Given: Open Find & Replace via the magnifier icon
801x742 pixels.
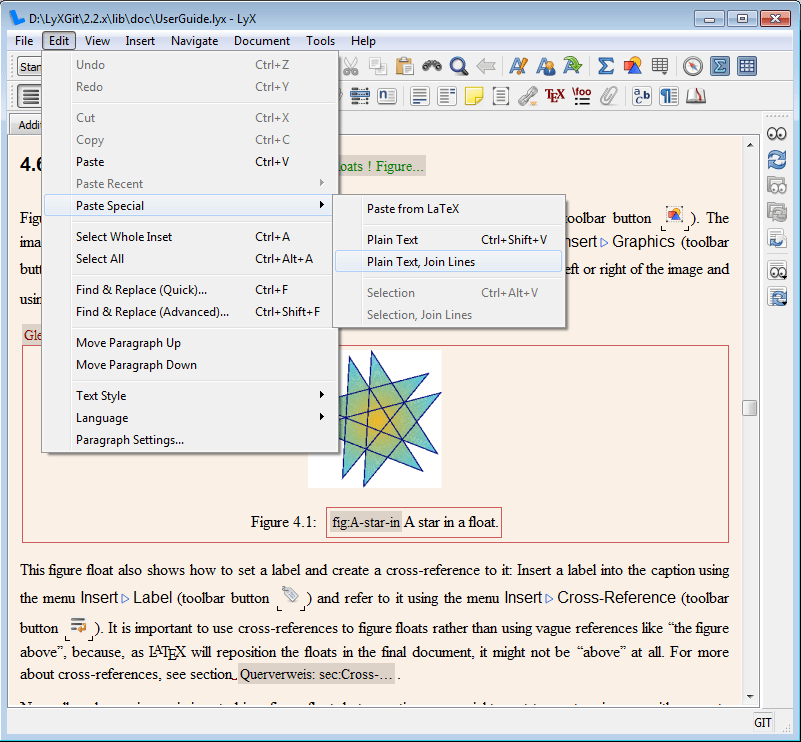Looking at the screenshot, I should click(x=459, y=66).
